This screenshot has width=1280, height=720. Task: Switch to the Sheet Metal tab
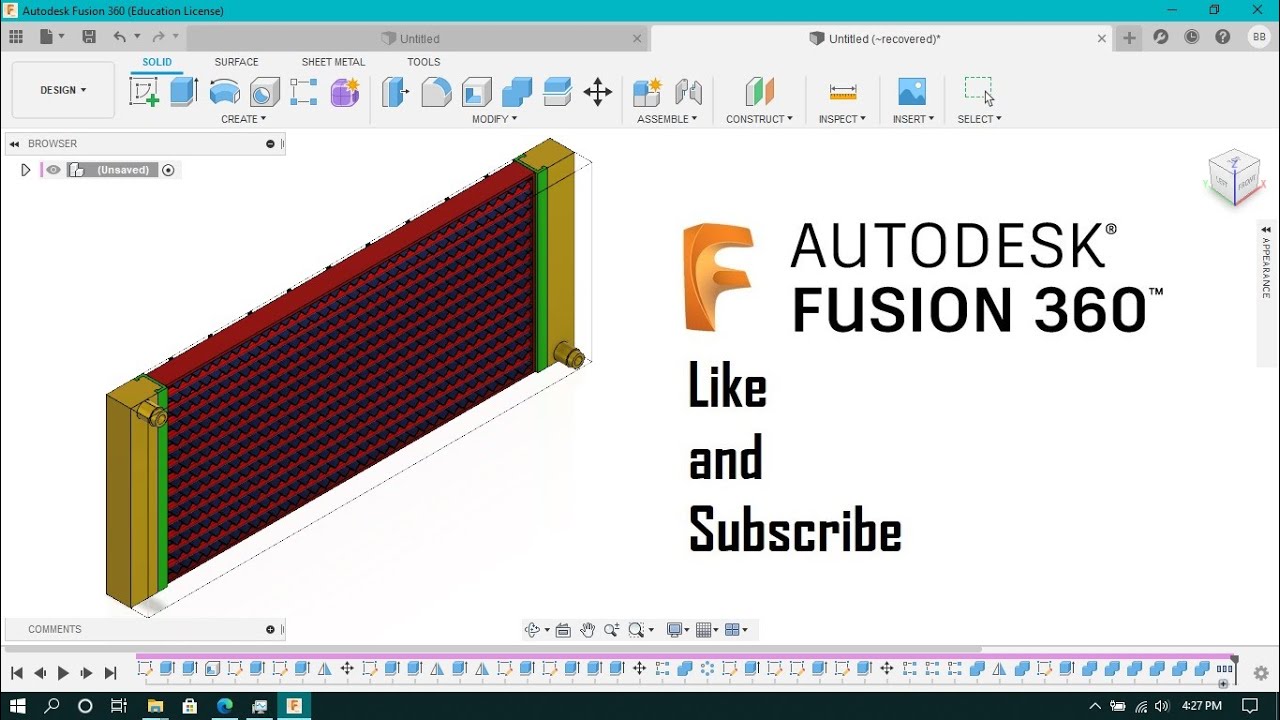(x=333, y=62)
